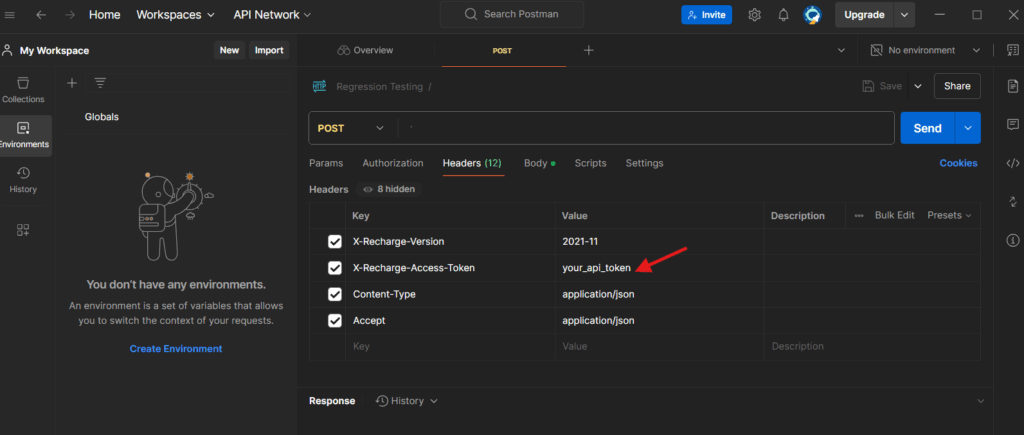Open Collections in the sidebar
This screenshot has width=1024, height=435.
pyautogui.click(x=24, y=90)
